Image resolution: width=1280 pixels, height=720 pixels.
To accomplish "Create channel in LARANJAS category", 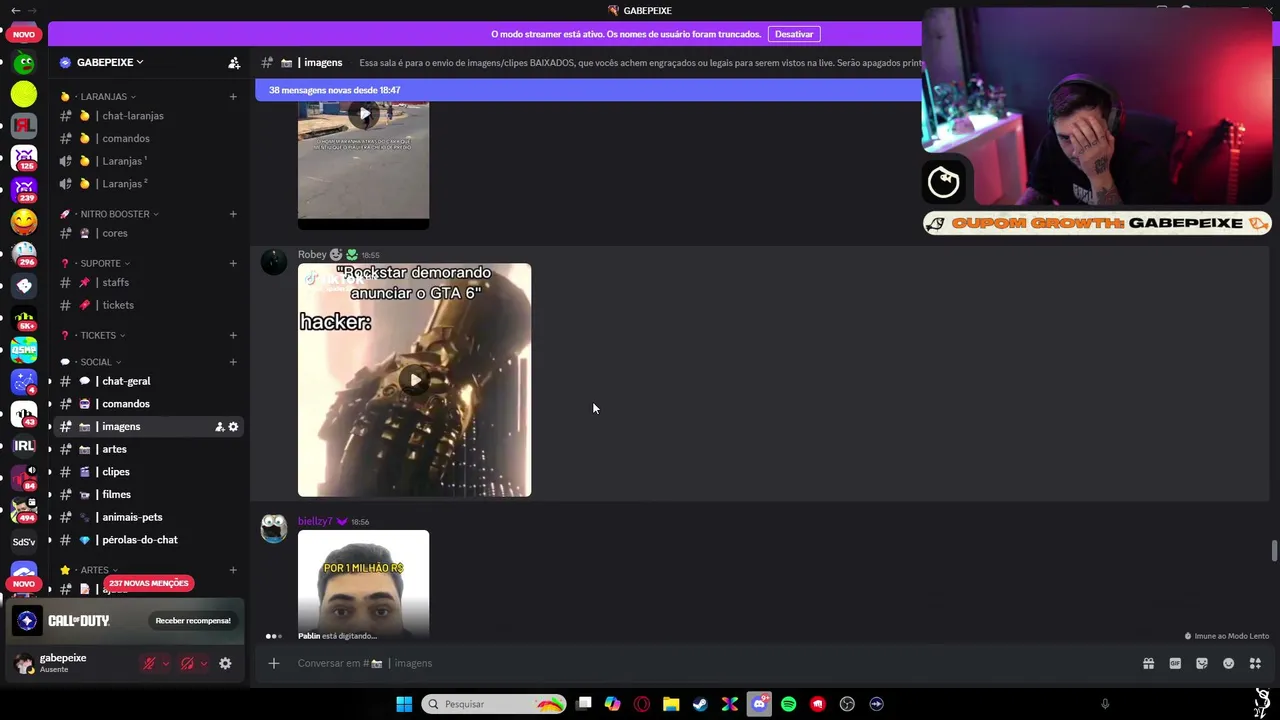I will (x=233, y=97).
